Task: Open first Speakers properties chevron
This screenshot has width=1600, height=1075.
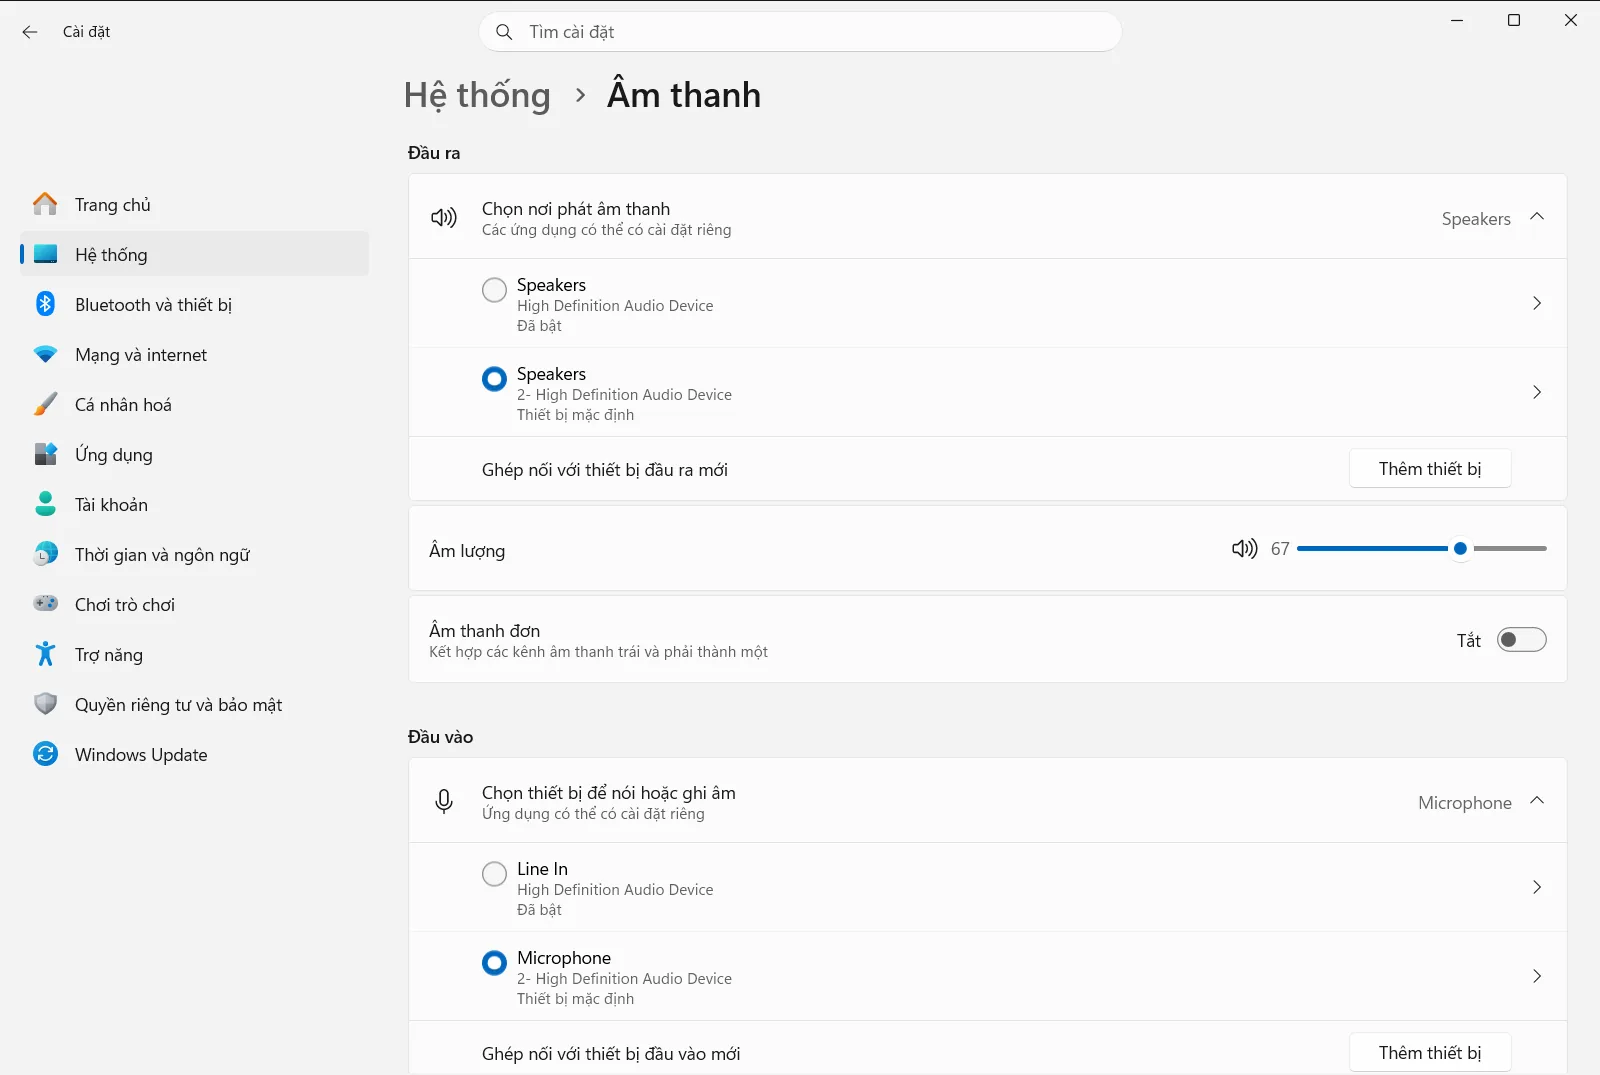Action: pyautogui.click(x=1537, y=303)
